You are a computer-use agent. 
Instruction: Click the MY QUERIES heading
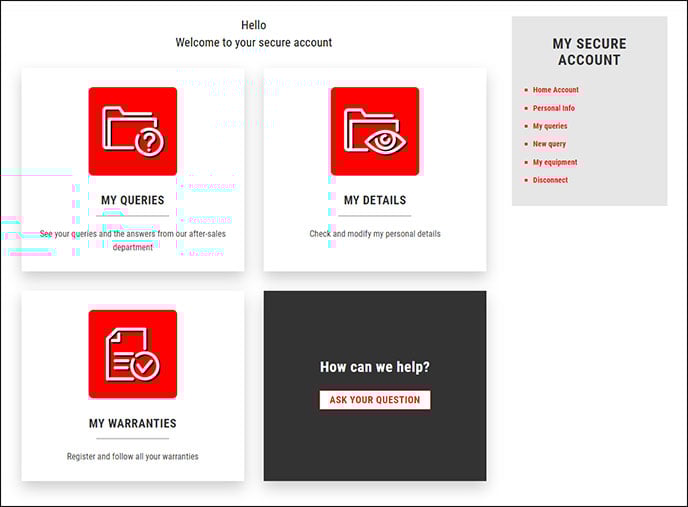pyautogui.click(x=133, y=200)
